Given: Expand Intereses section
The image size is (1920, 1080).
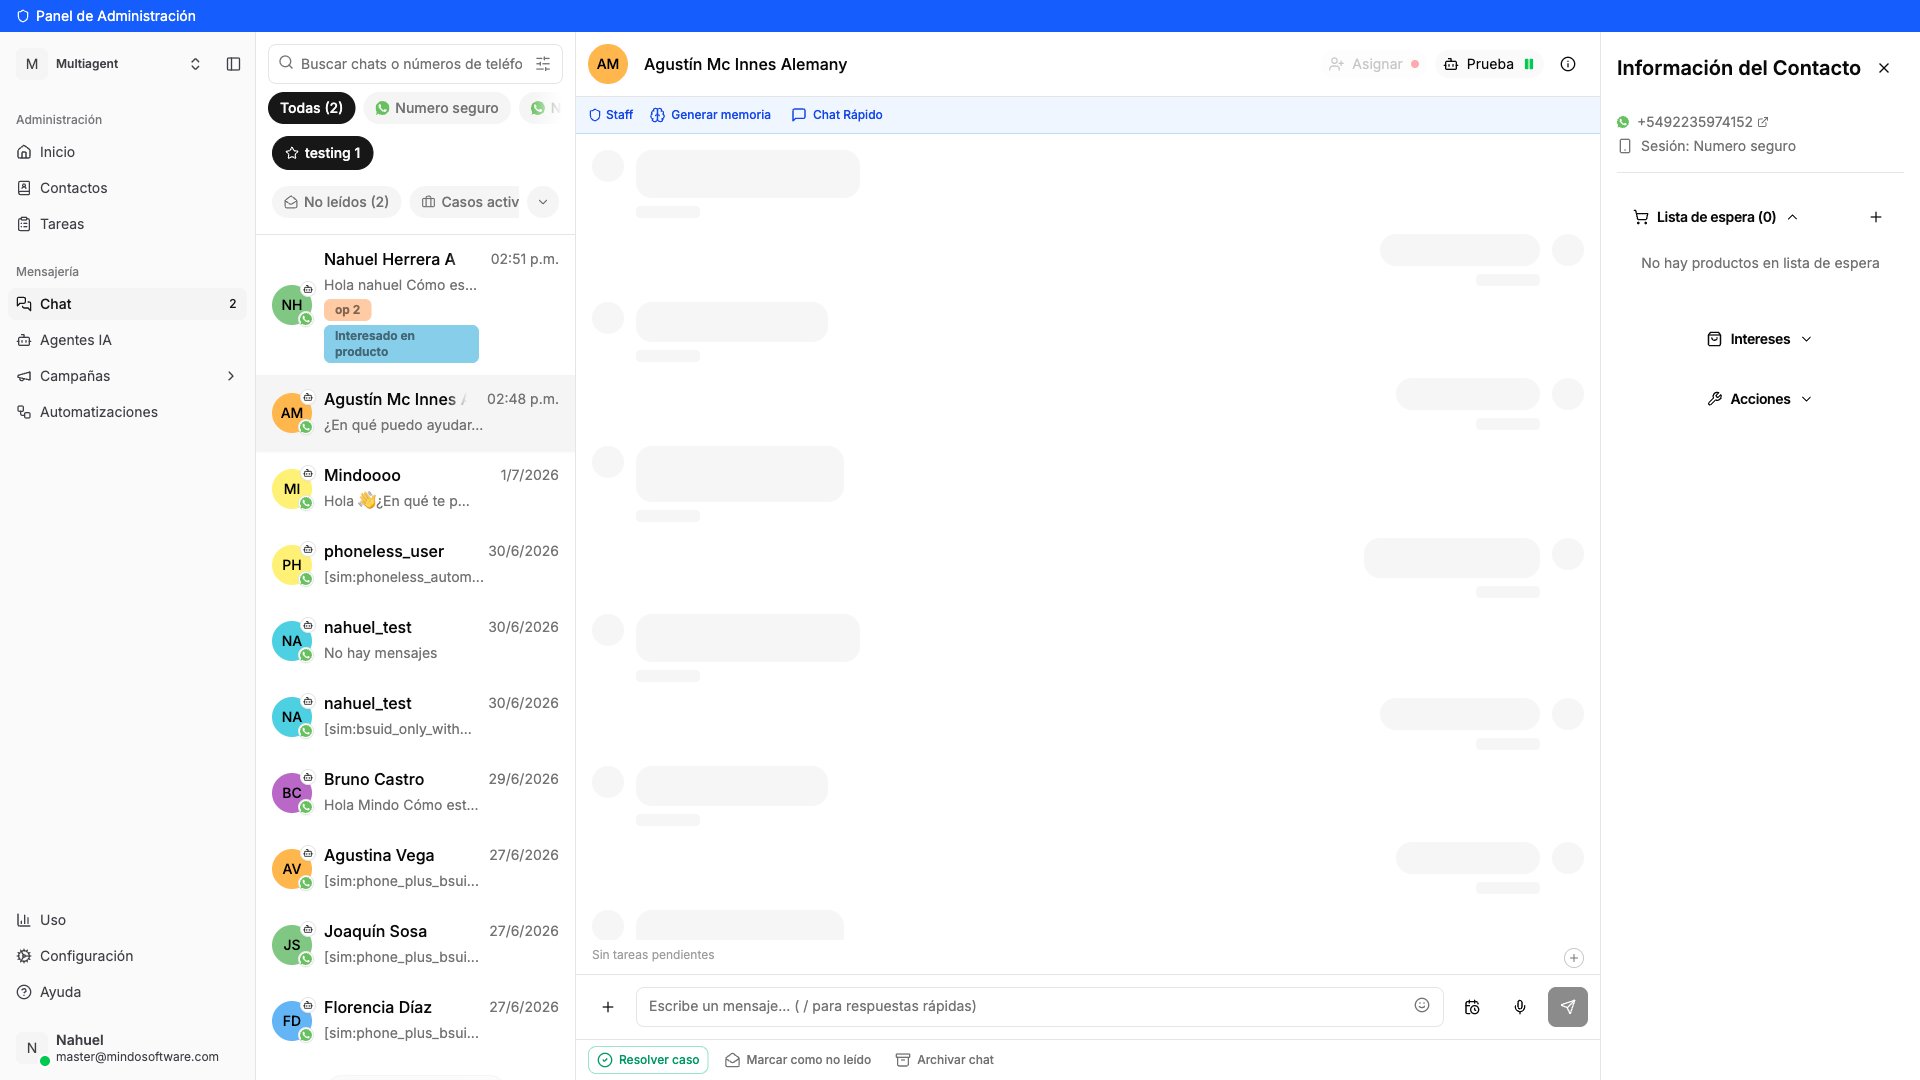Looking at the screenshot, I should (1759, 339).
